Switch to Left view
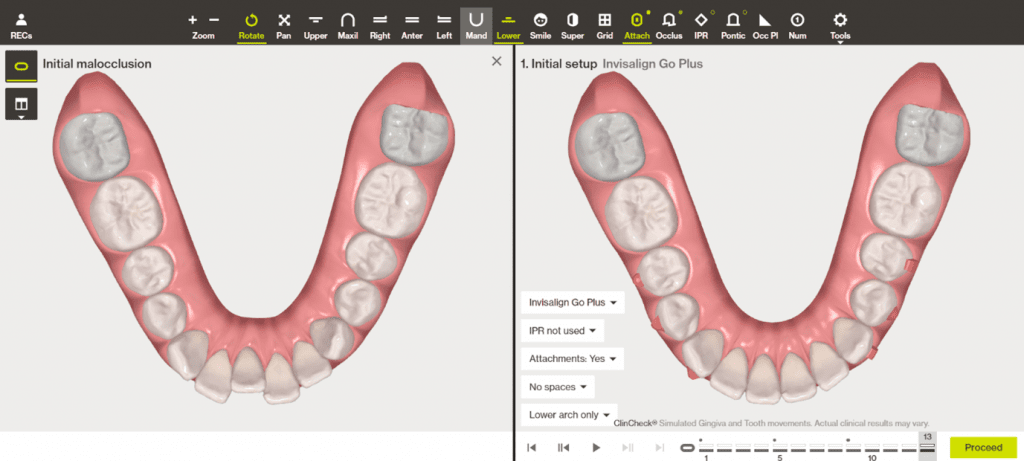 pos(444,26)
